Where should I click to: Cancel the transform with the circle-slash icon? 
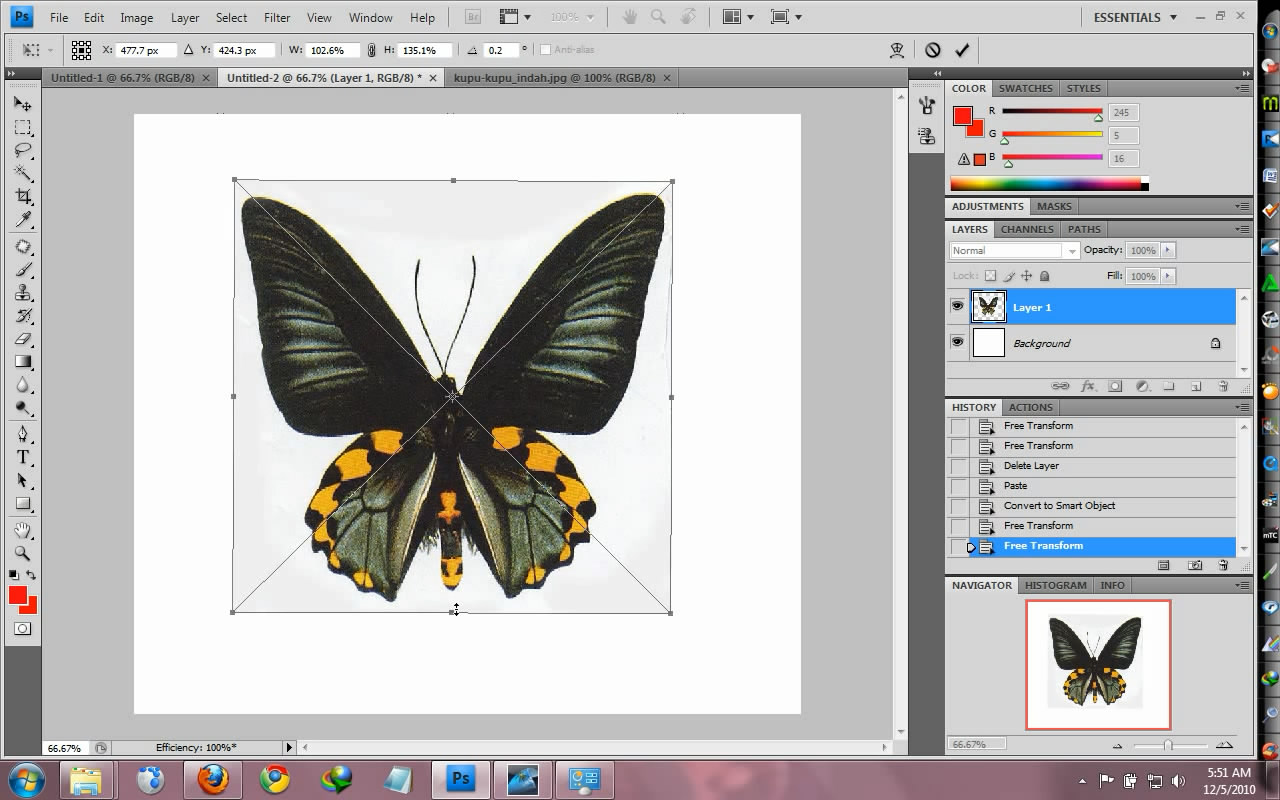pyautogui.click(x=932, y=50)
